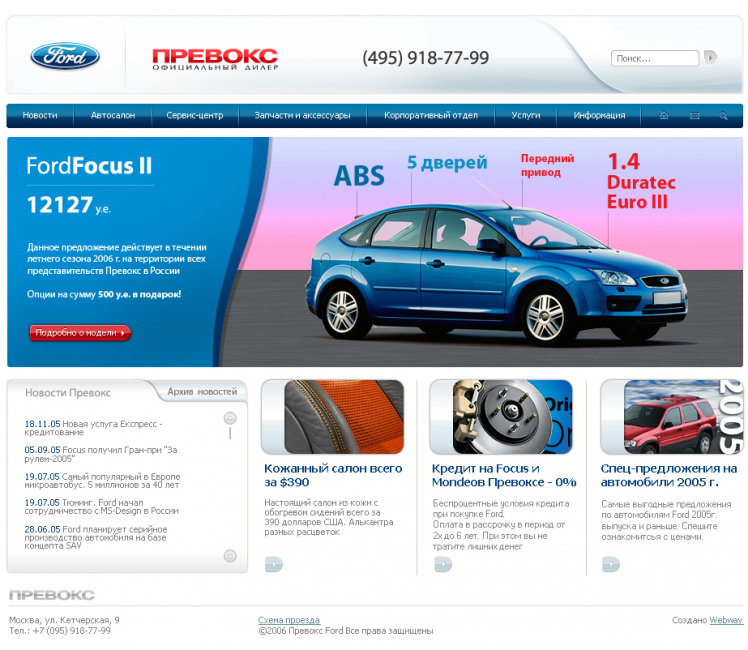Click the home icon in navigation bar
The image size is (748, 650).
(664, 115)
